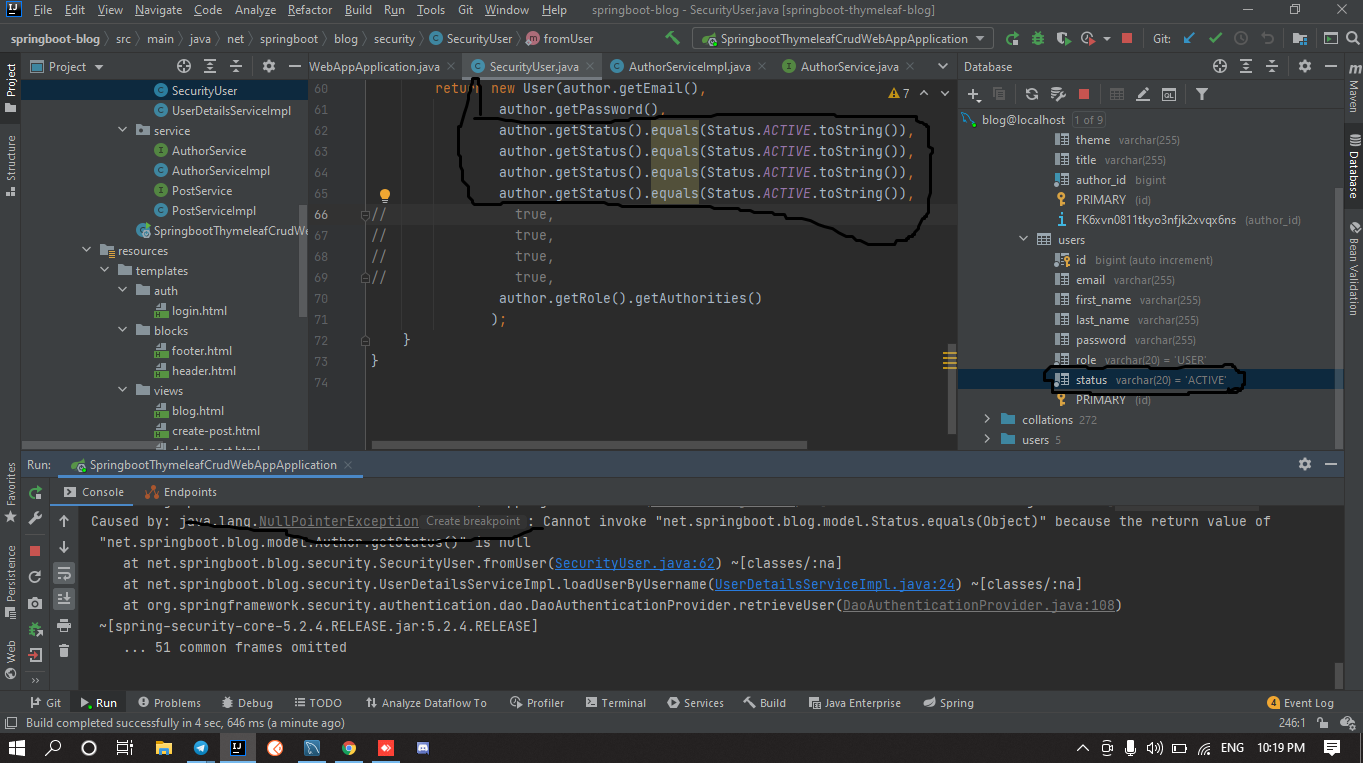Click the Git Update Project blue arrow

(1189, 39)
